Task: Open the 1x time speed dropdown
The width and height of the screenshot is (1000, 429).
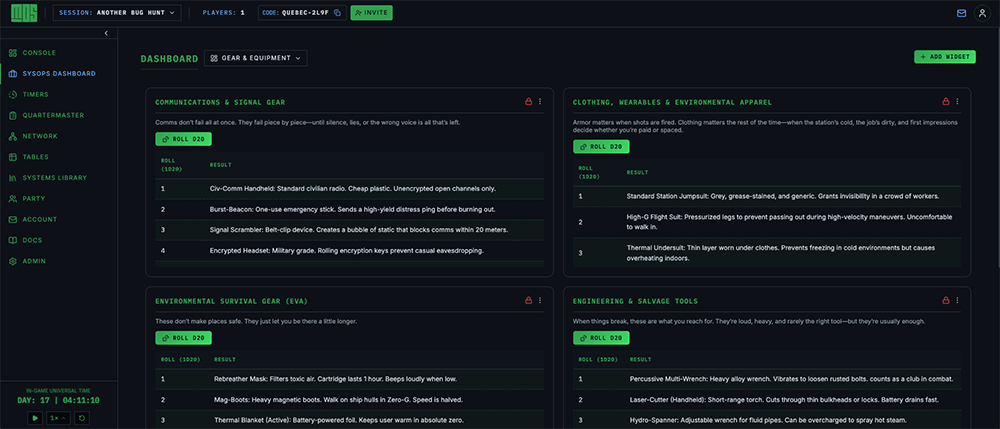Action: (57, 417)
